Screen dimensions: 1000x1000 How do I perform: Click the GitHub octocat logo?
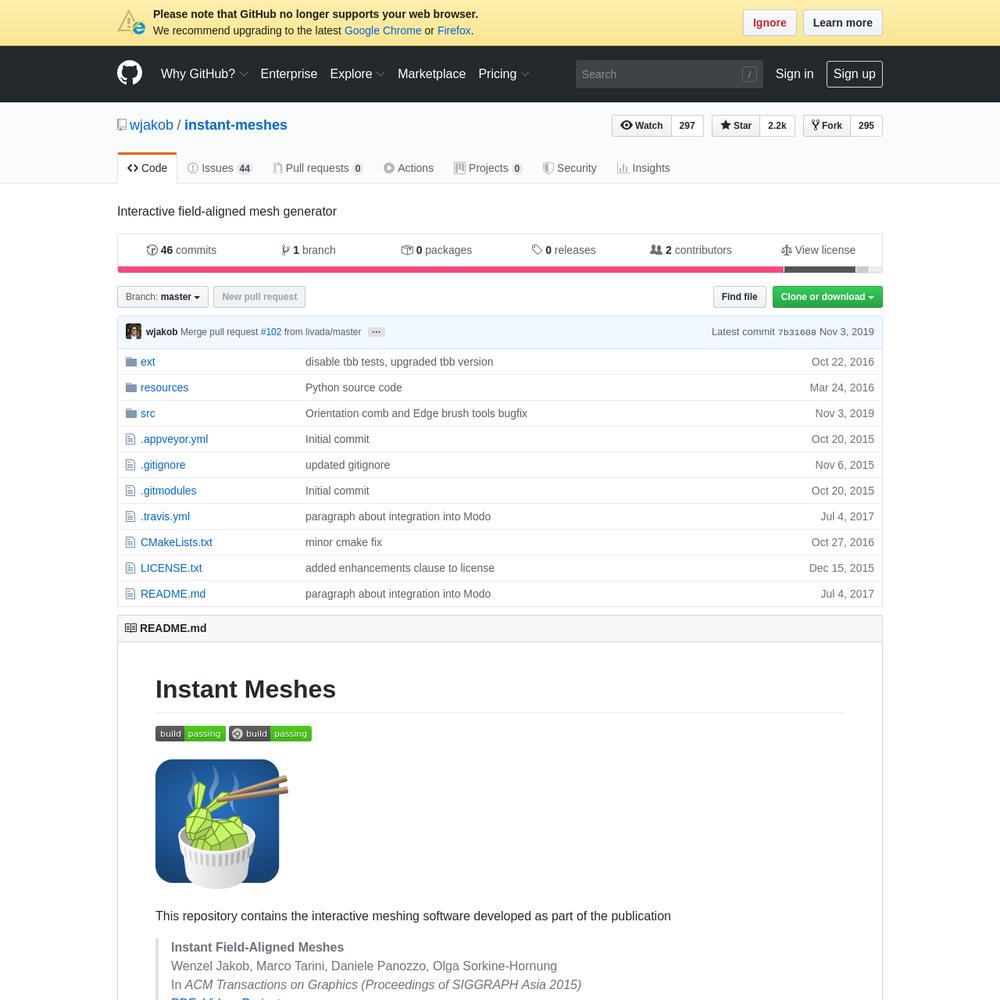click(x=129, y=73)
